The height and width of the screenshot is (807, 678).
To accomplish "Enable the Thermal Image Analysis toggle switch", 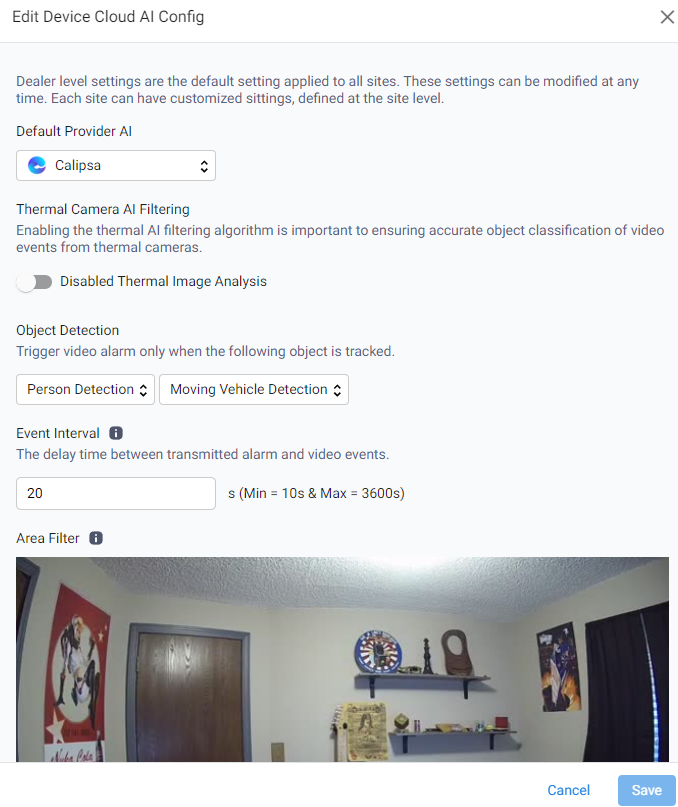I will click(x=34, y=282).
